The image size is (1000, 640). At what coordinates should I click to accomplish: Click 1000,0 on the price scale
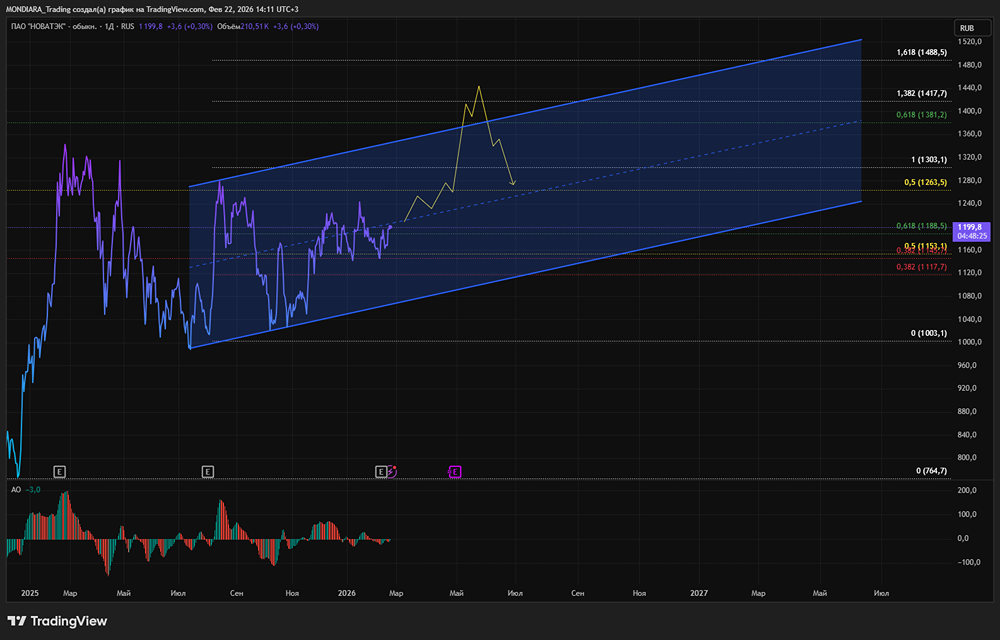coord(969,342)
